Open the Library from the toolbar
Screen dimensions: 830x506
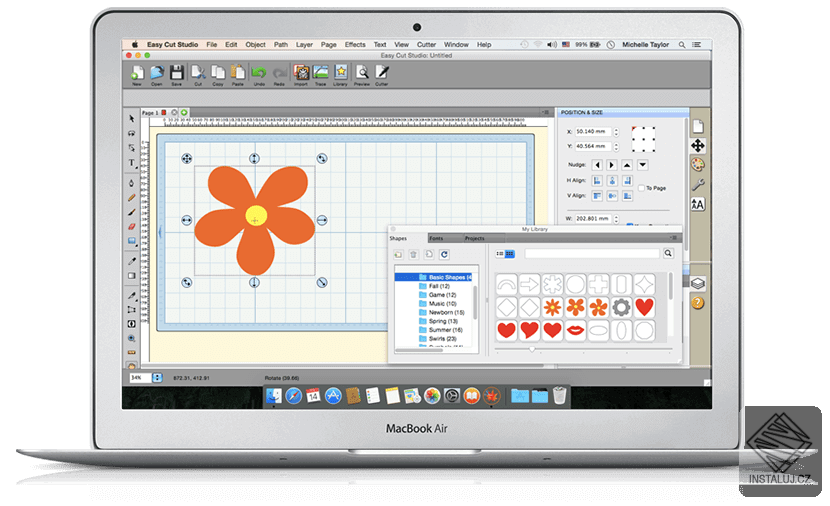(x=340, y=74)
